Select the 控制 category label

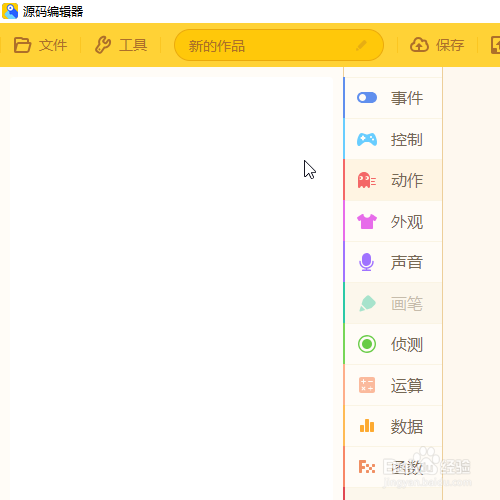(407, 140)
